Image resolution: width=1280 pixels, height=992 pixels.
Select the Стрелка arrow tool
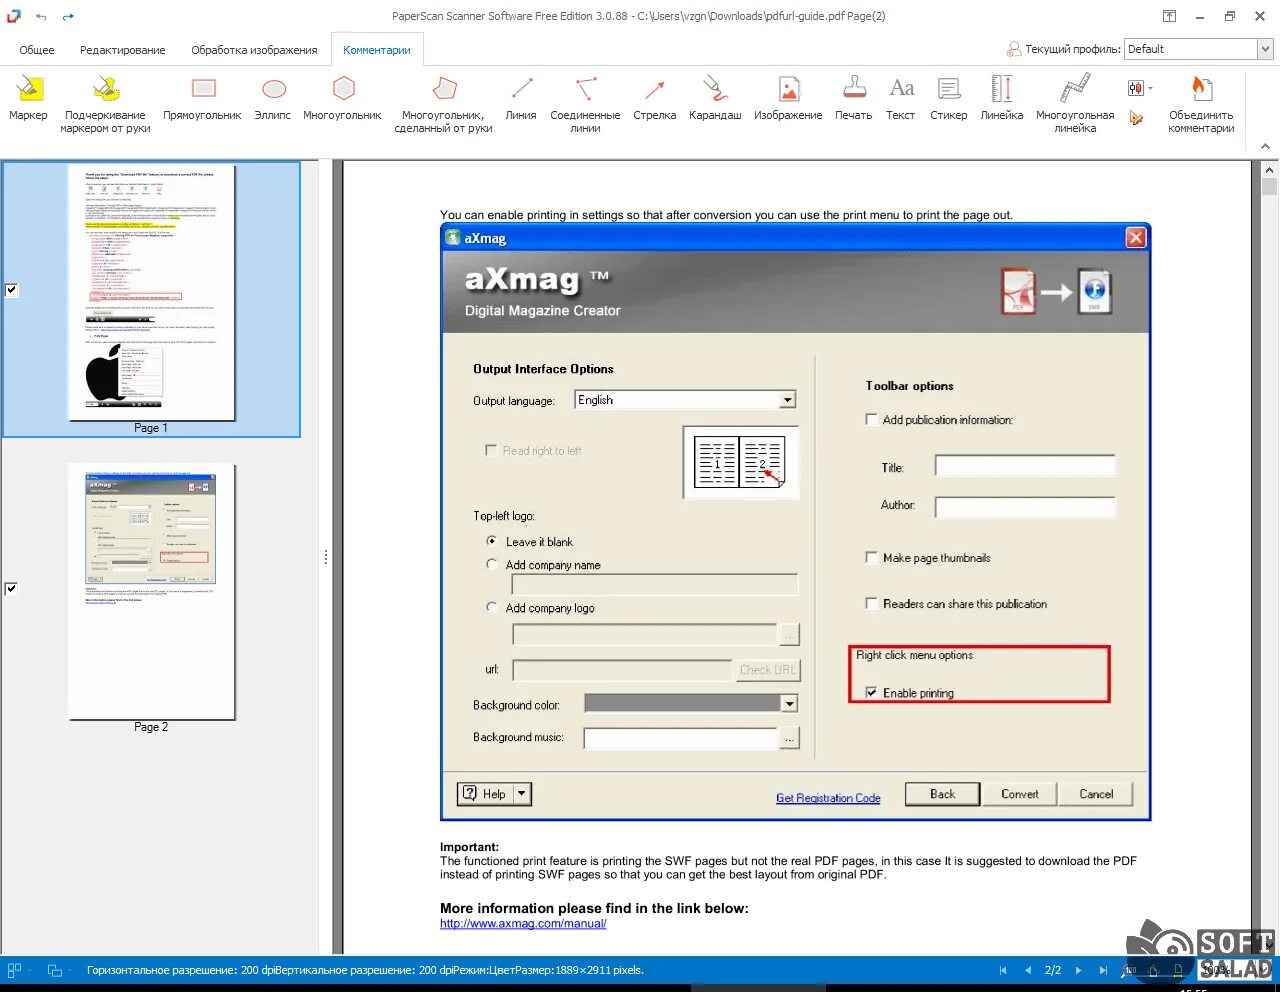click(x=655, y=99)
